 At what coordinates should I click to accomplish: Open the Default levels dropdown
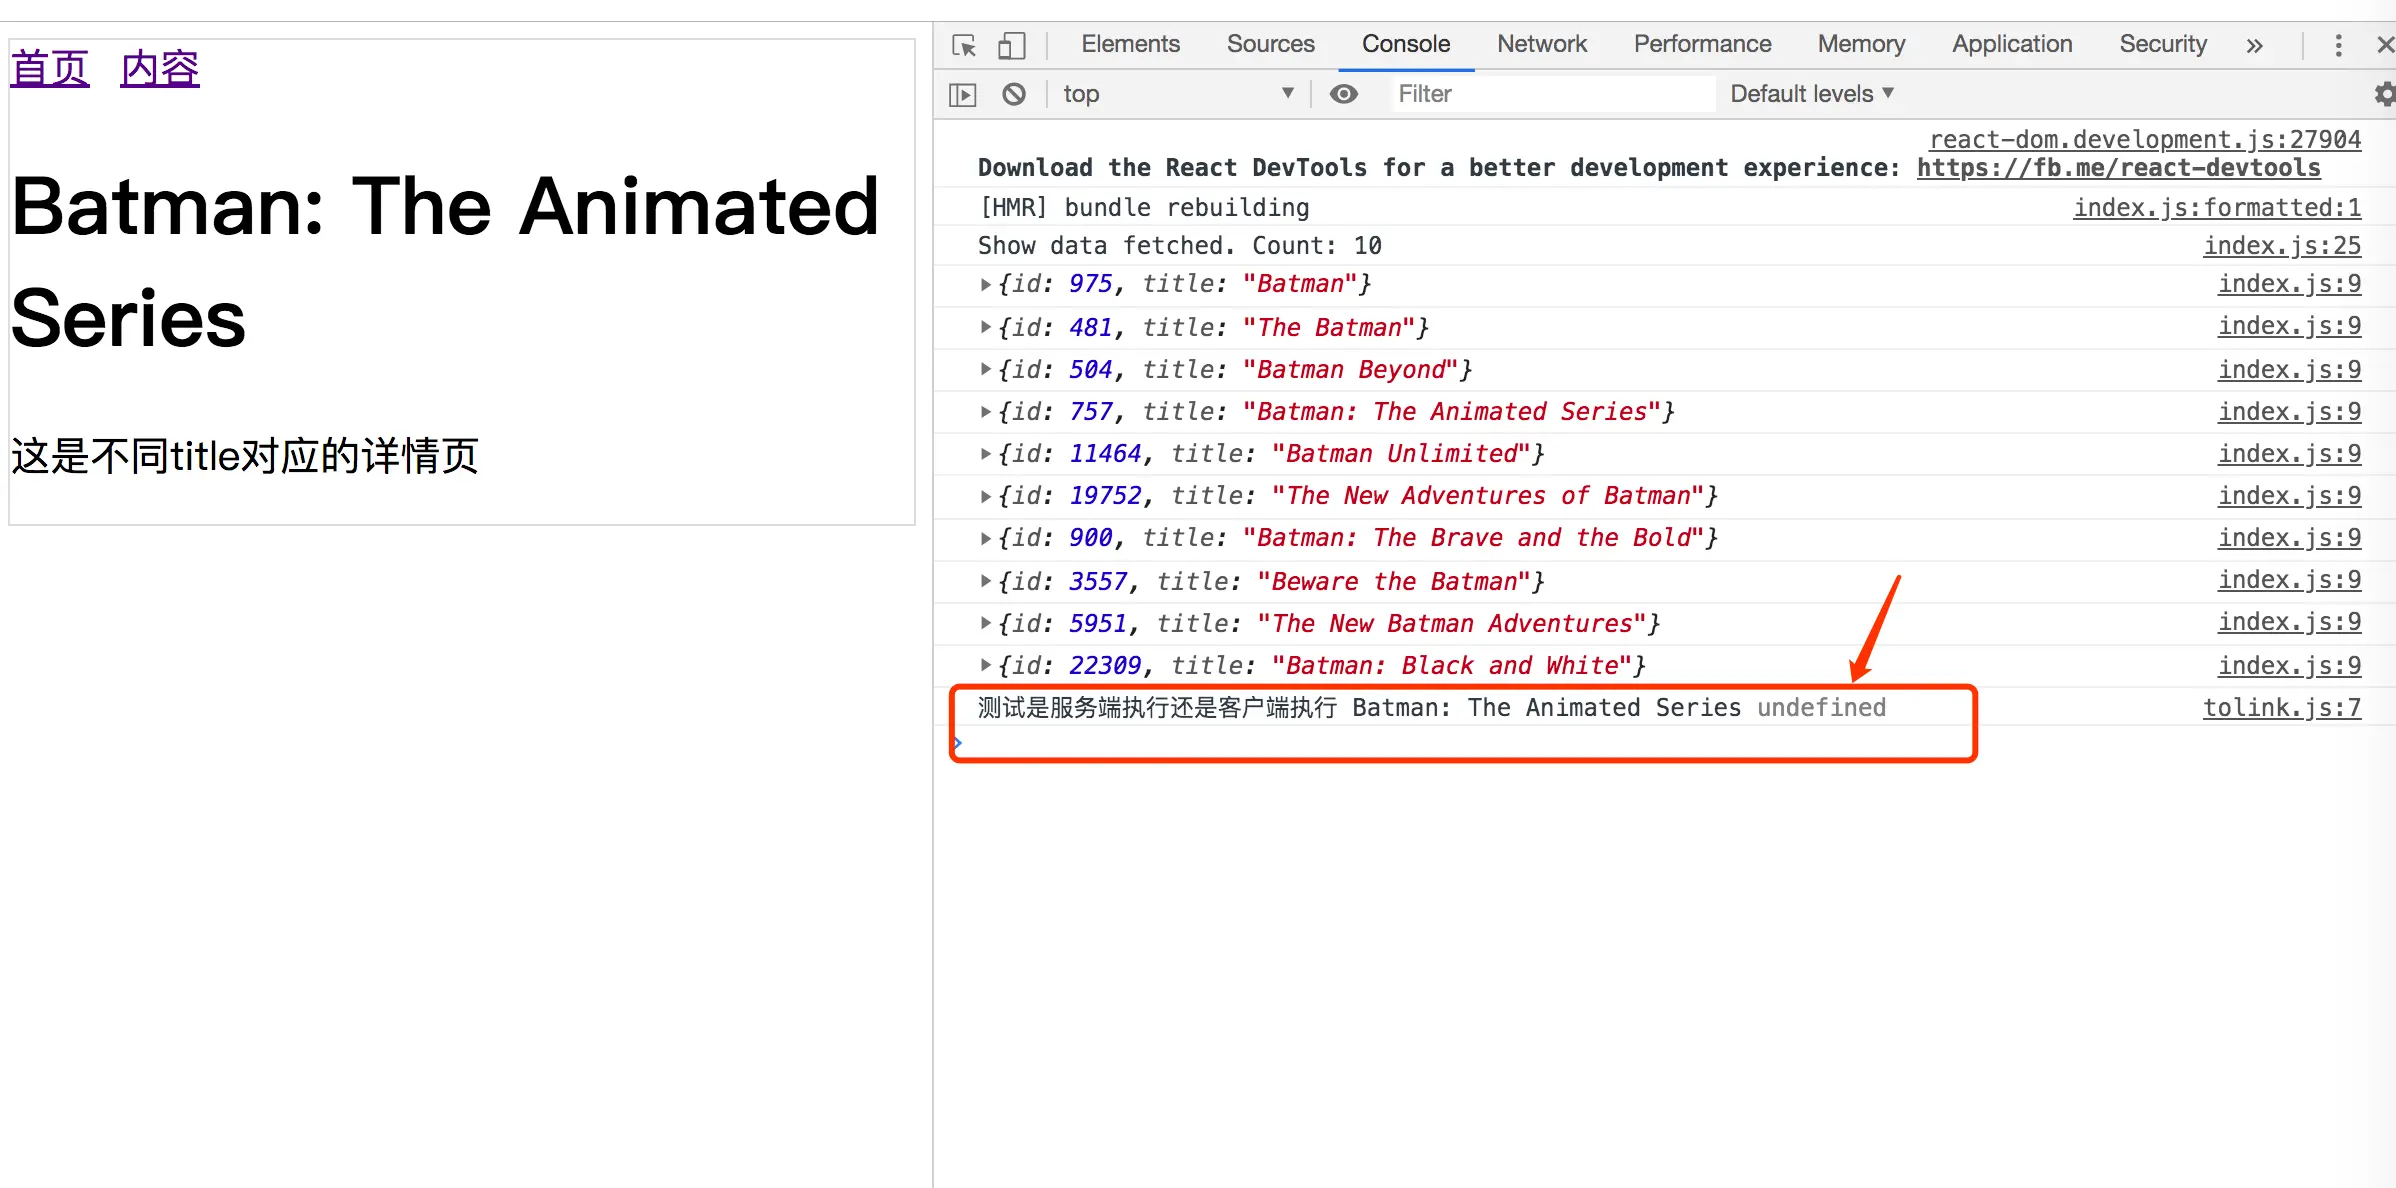tap(1811, 94)
